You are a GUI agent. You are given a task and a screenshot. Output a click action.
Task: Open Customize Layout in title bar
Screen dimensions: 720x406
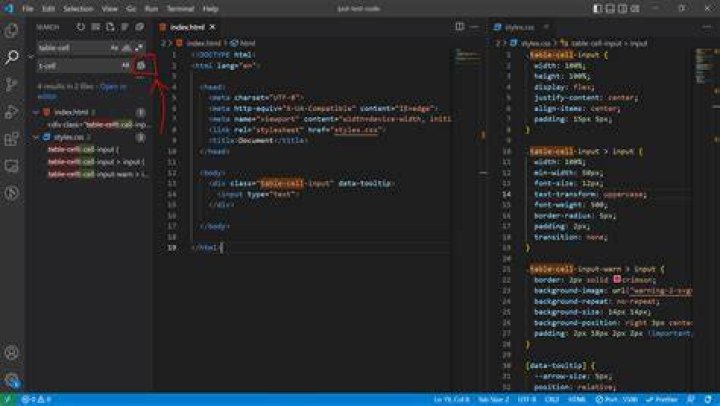[x=635, y=8]
